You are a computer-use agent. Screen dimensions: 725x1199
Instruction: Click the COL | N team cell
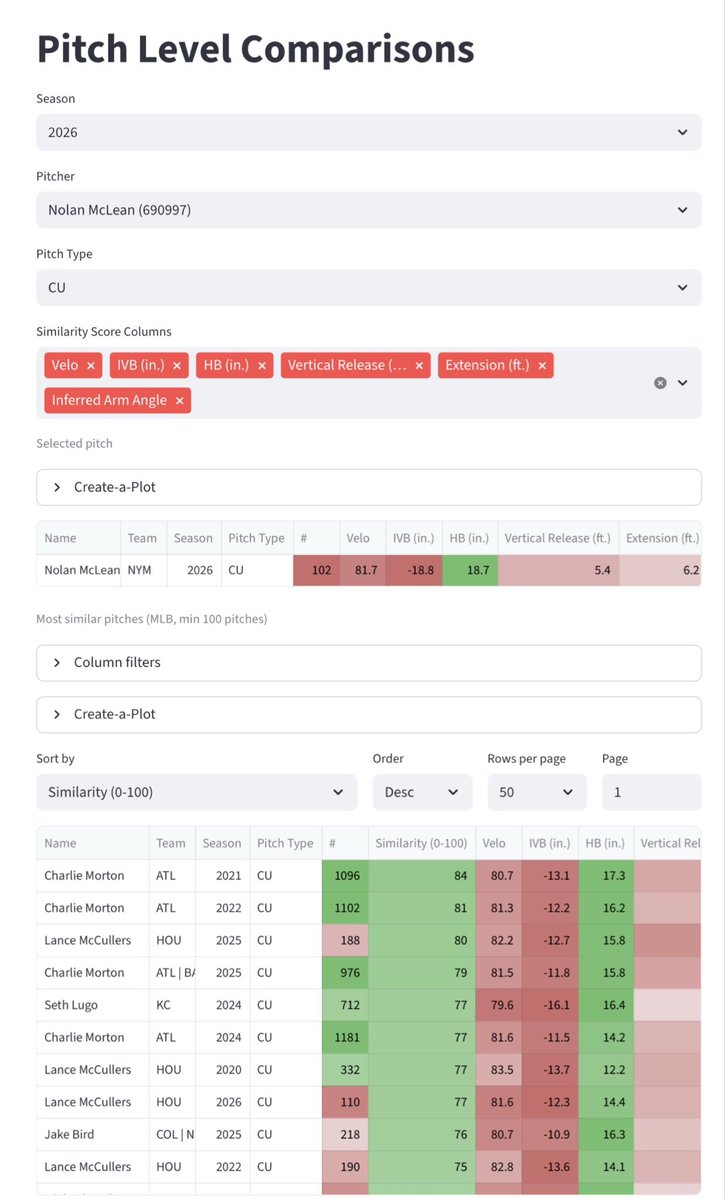point(172,1134)
